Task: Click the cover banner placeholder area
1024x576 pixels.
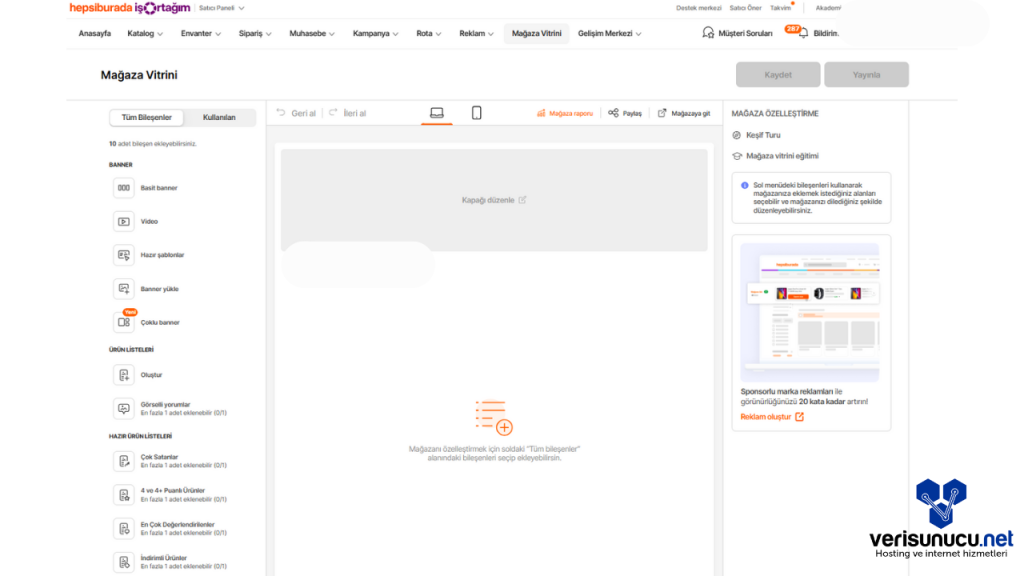Action: click(494, 200)
